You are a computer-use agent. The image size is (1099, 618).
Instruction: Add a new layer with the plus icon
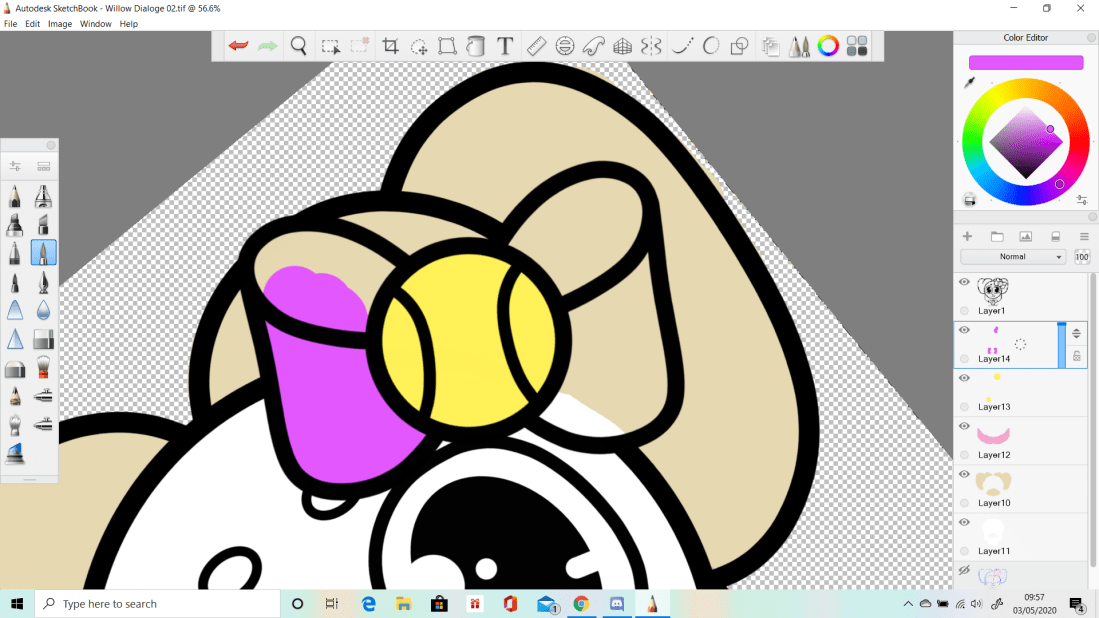tap(967, 236)
